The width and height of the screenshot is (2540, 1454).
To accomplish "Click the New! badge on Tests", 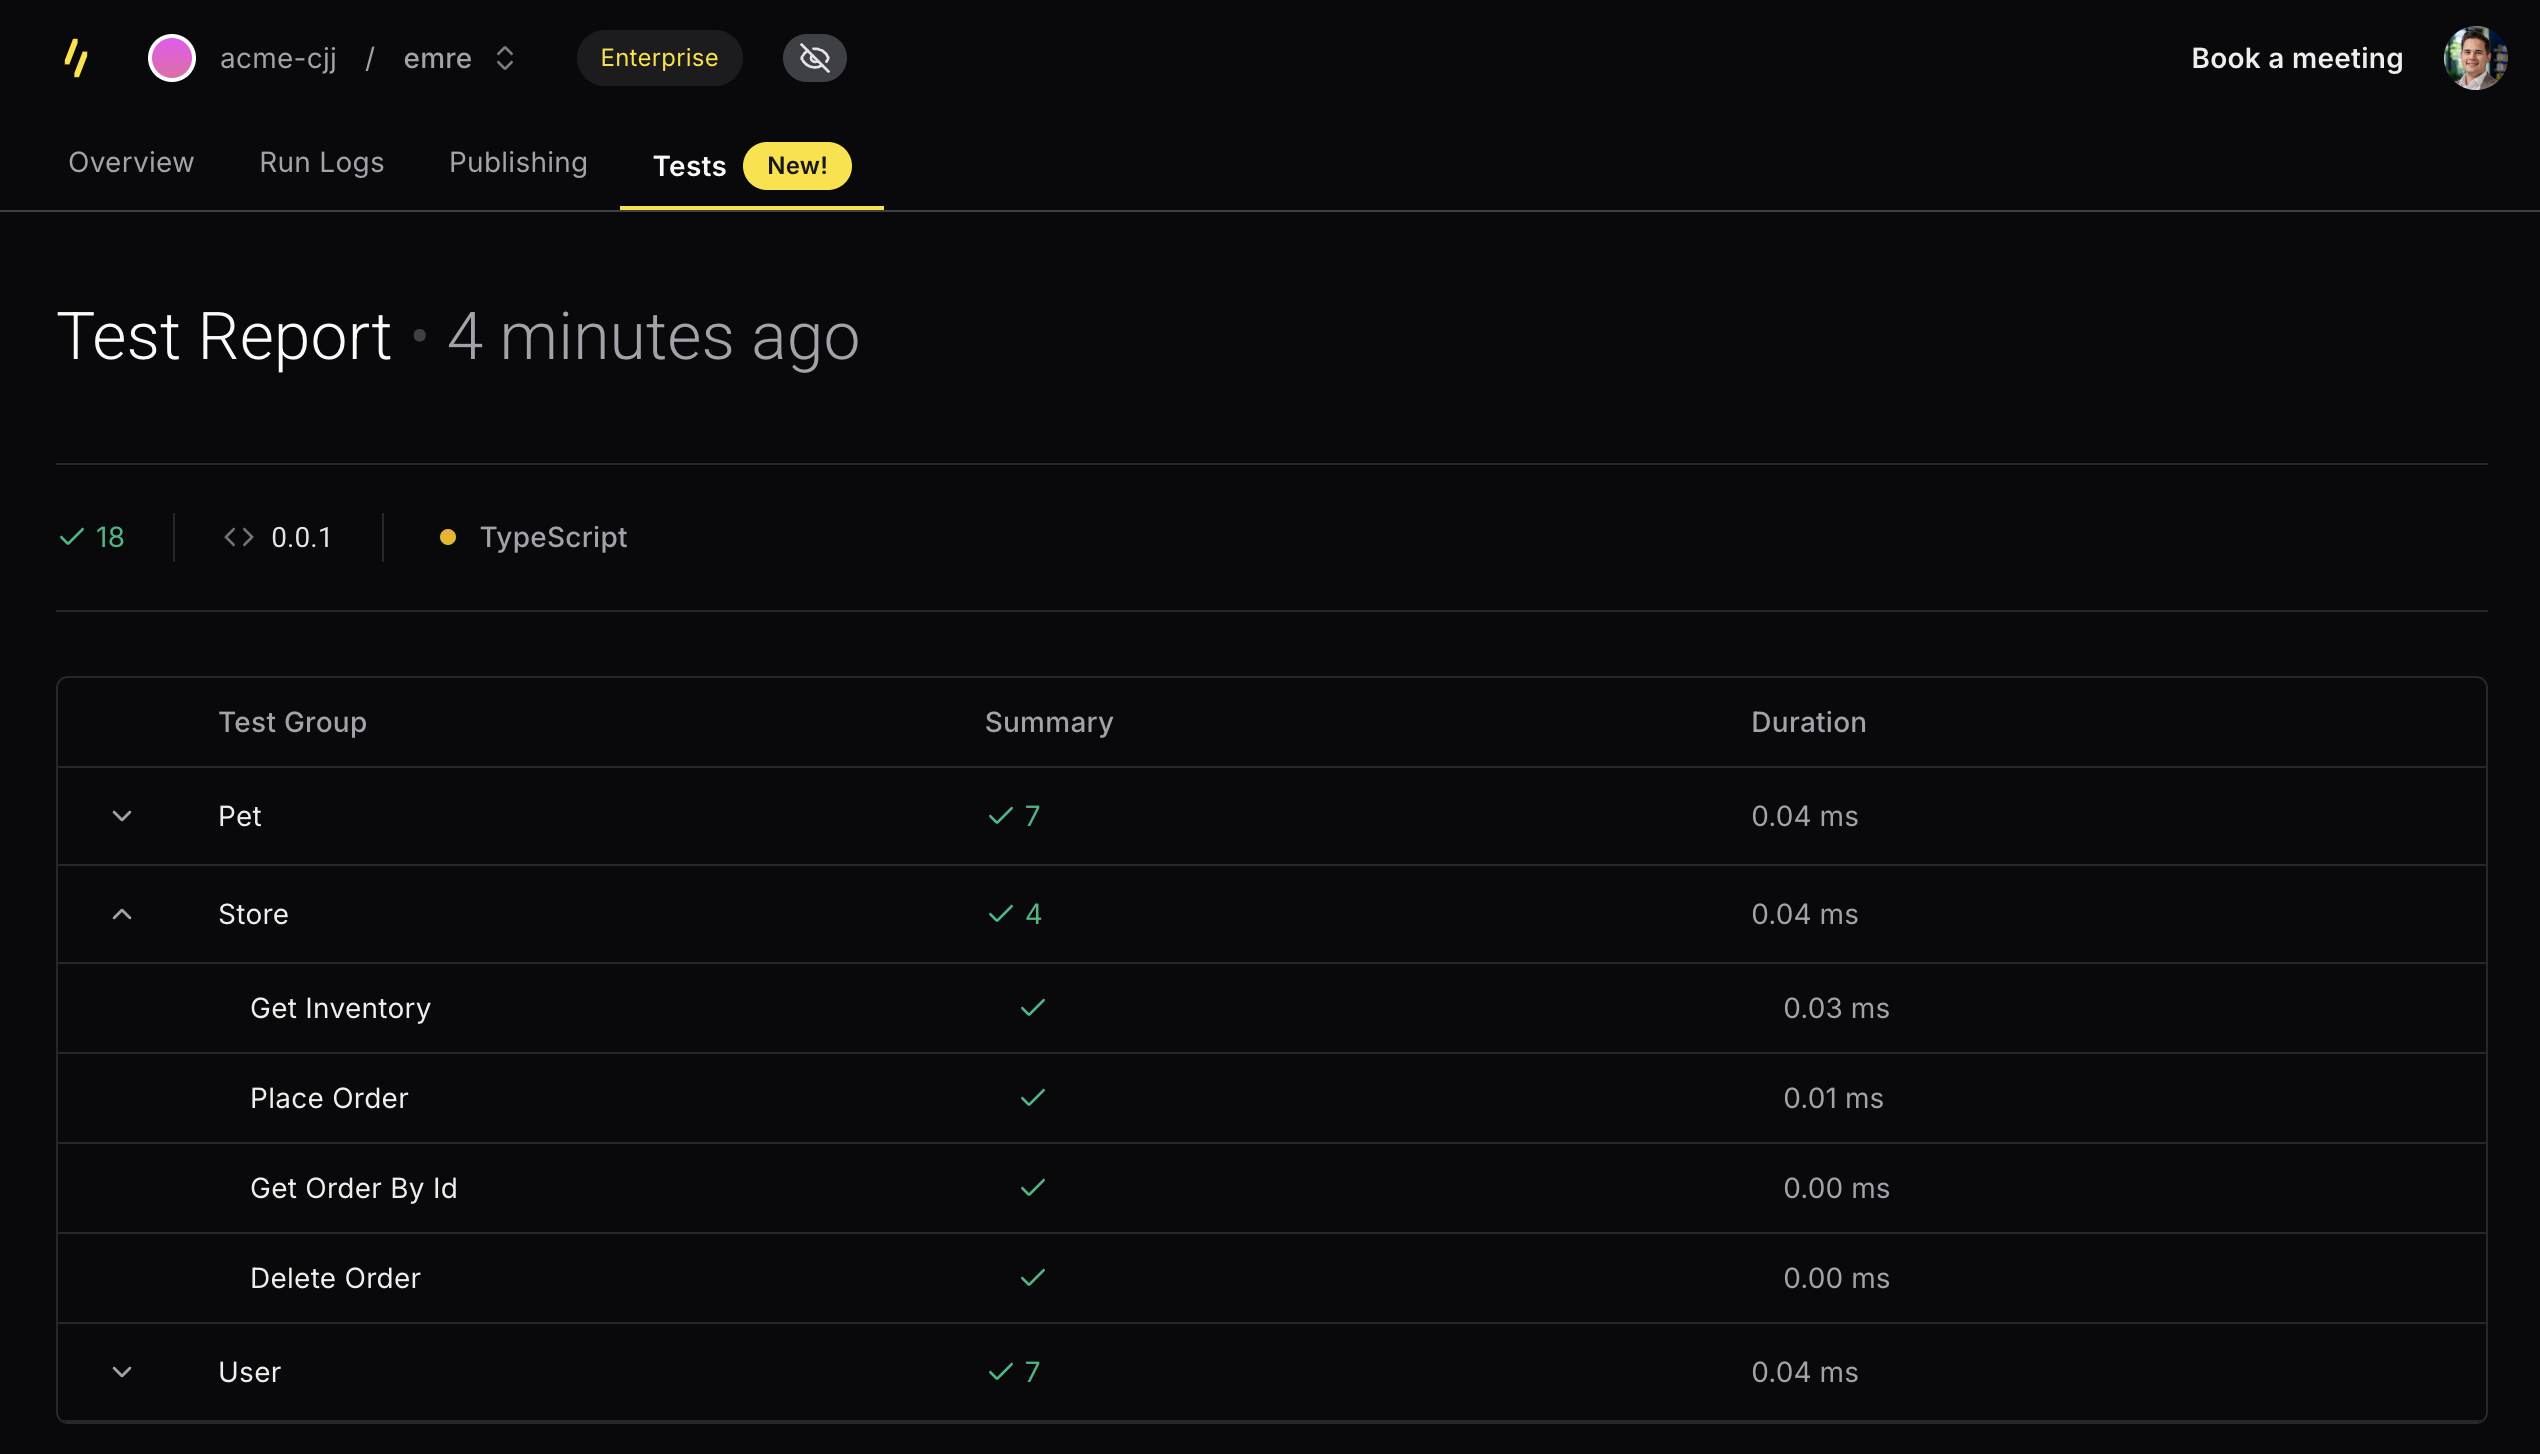I will click(x=796, y=166).
